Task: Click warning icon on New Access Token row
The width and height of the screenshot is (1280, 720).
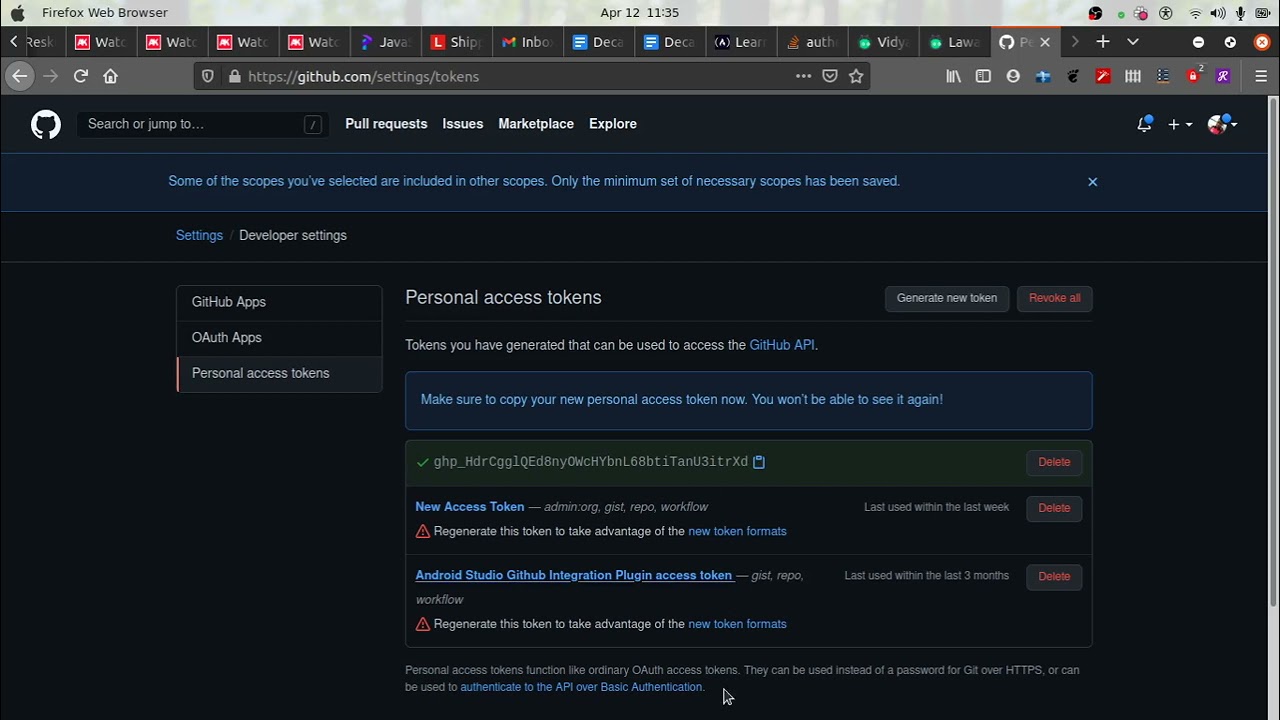Action: [423, 531]
